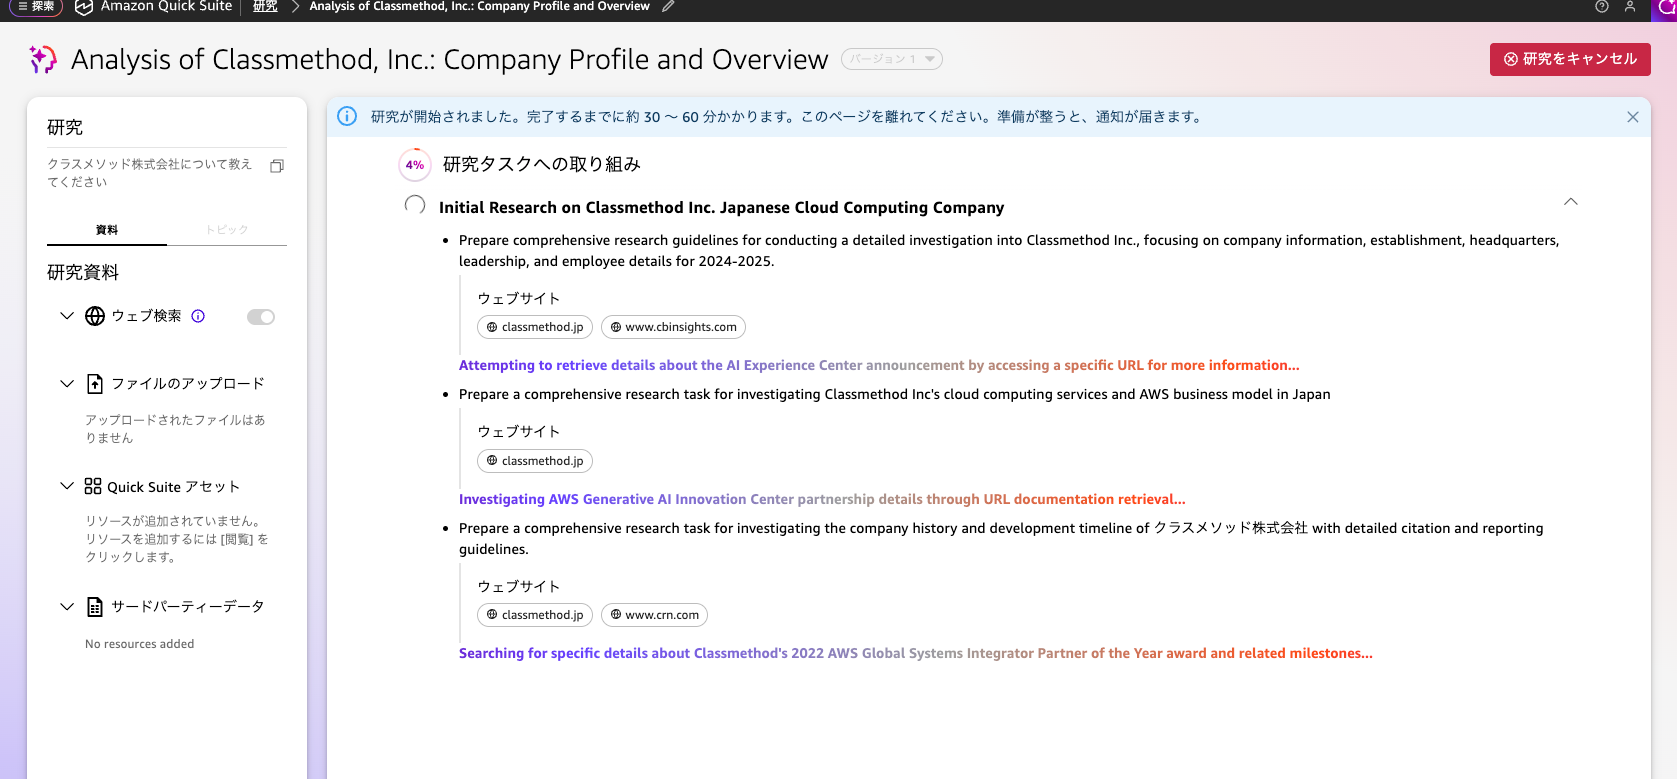The image size is (1677, 779).
Task: Collapse the ウェブ検索 section chevron
Action: click(x=67, y=316)
